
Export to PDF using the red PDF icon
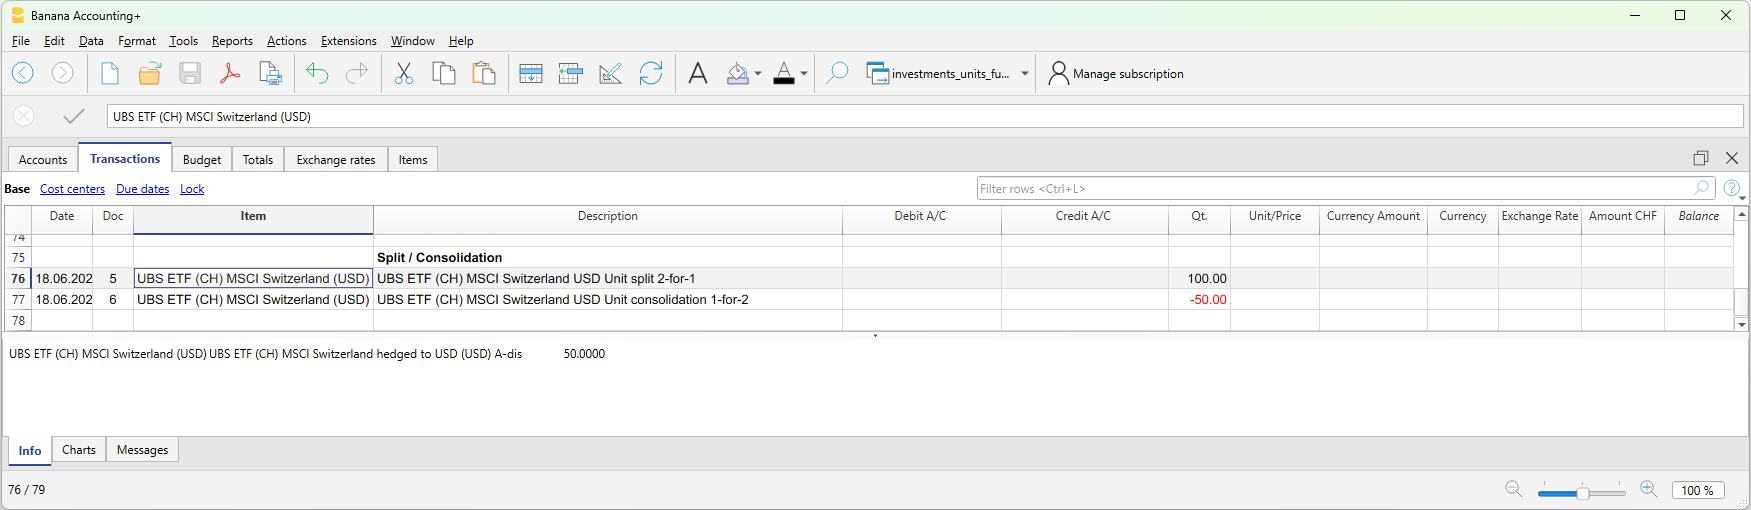pos(230,73)
